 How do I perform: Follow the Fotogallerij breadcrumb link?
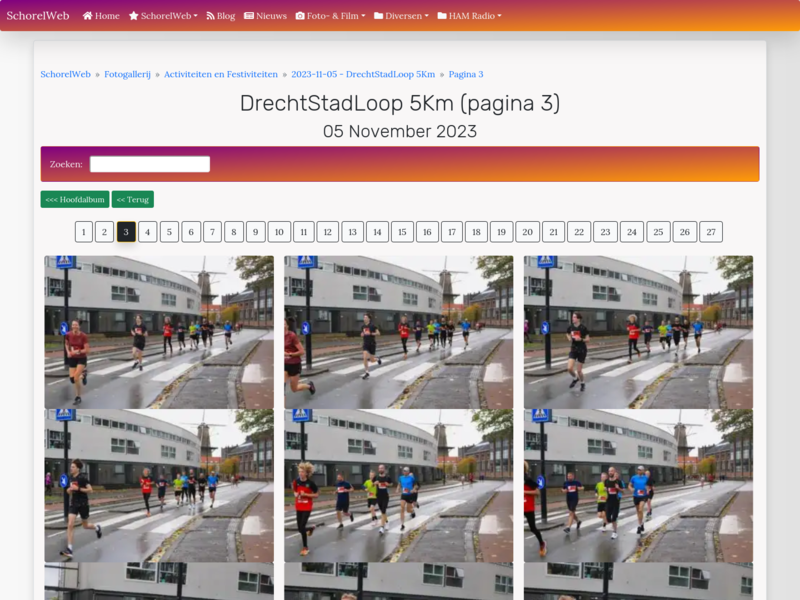pos(128,74)
